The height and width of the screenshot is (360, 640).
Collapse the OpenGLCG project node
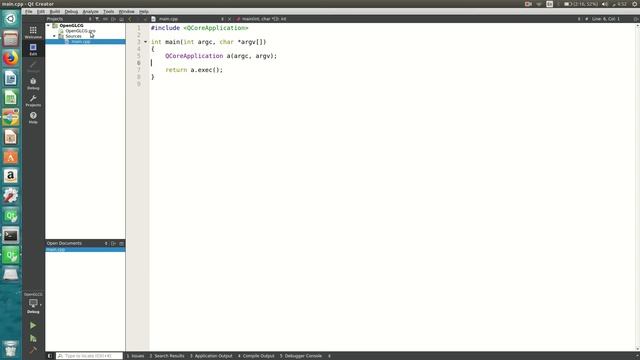pos(48,25)
